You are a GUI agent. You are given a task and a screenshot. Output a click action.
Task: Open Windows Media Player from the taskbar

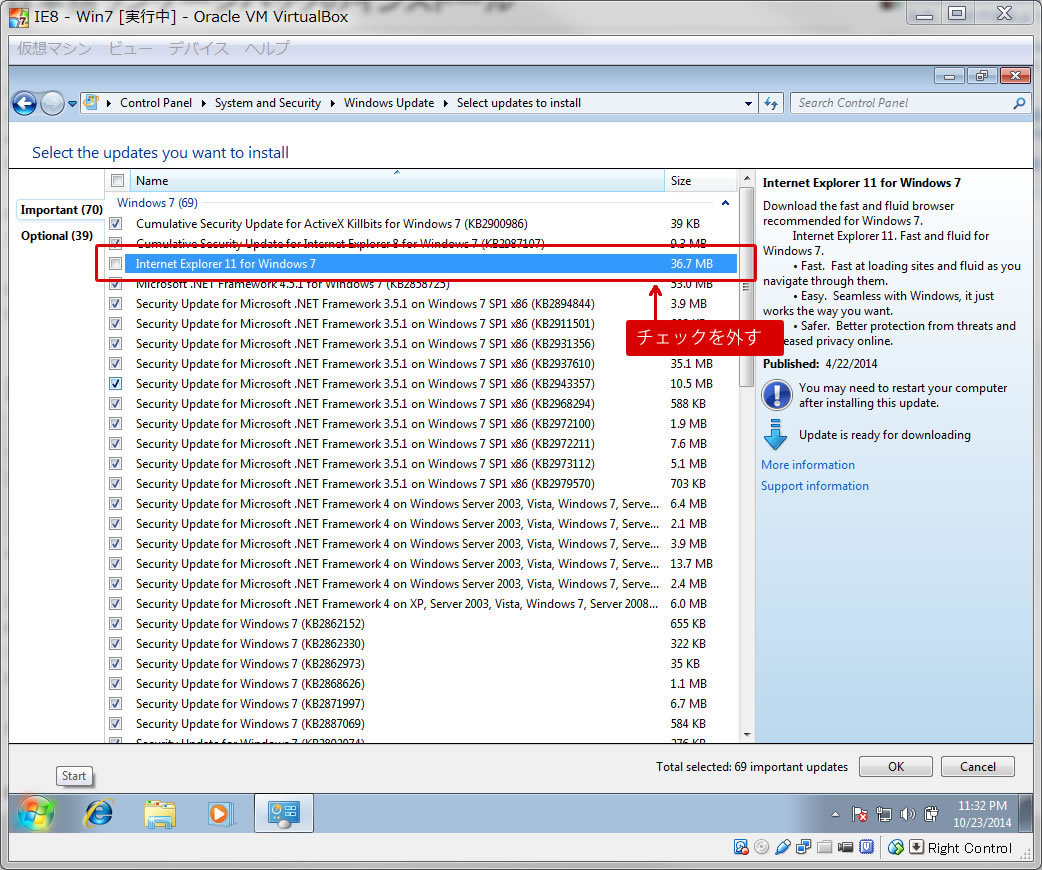coord(219,814)
